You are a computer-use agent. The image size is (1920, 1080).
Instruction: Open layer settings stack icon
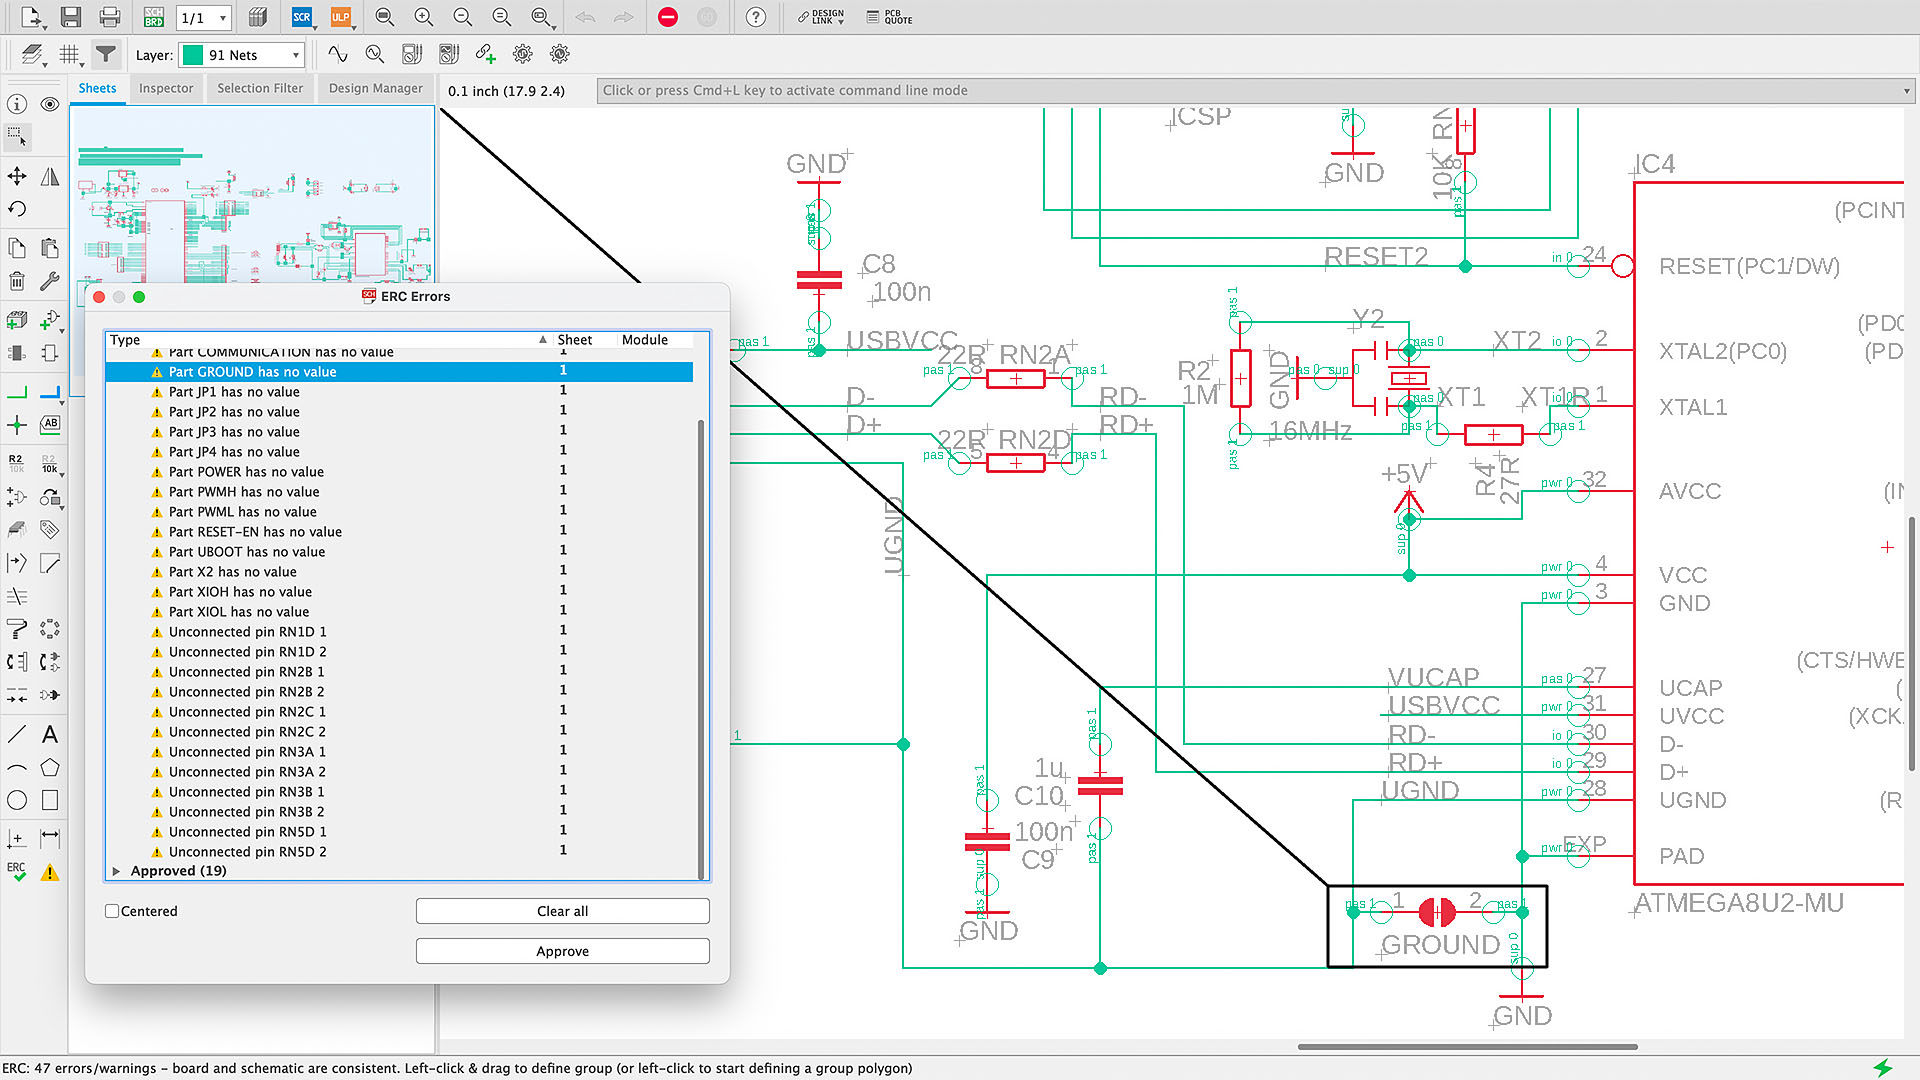33,55
